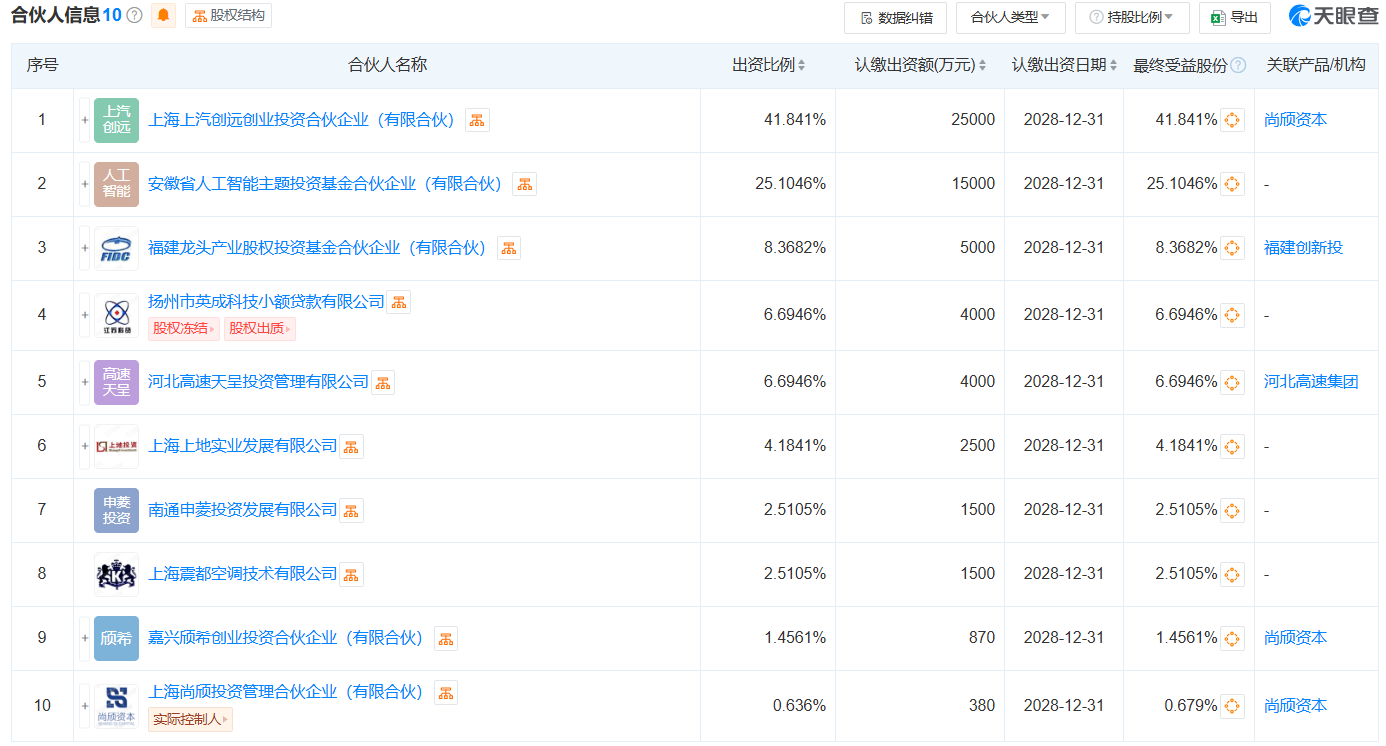Expand row 4 扬州市英成科技 details
The height and width of the screenshot is (746, 1386).
pos(84,315)
